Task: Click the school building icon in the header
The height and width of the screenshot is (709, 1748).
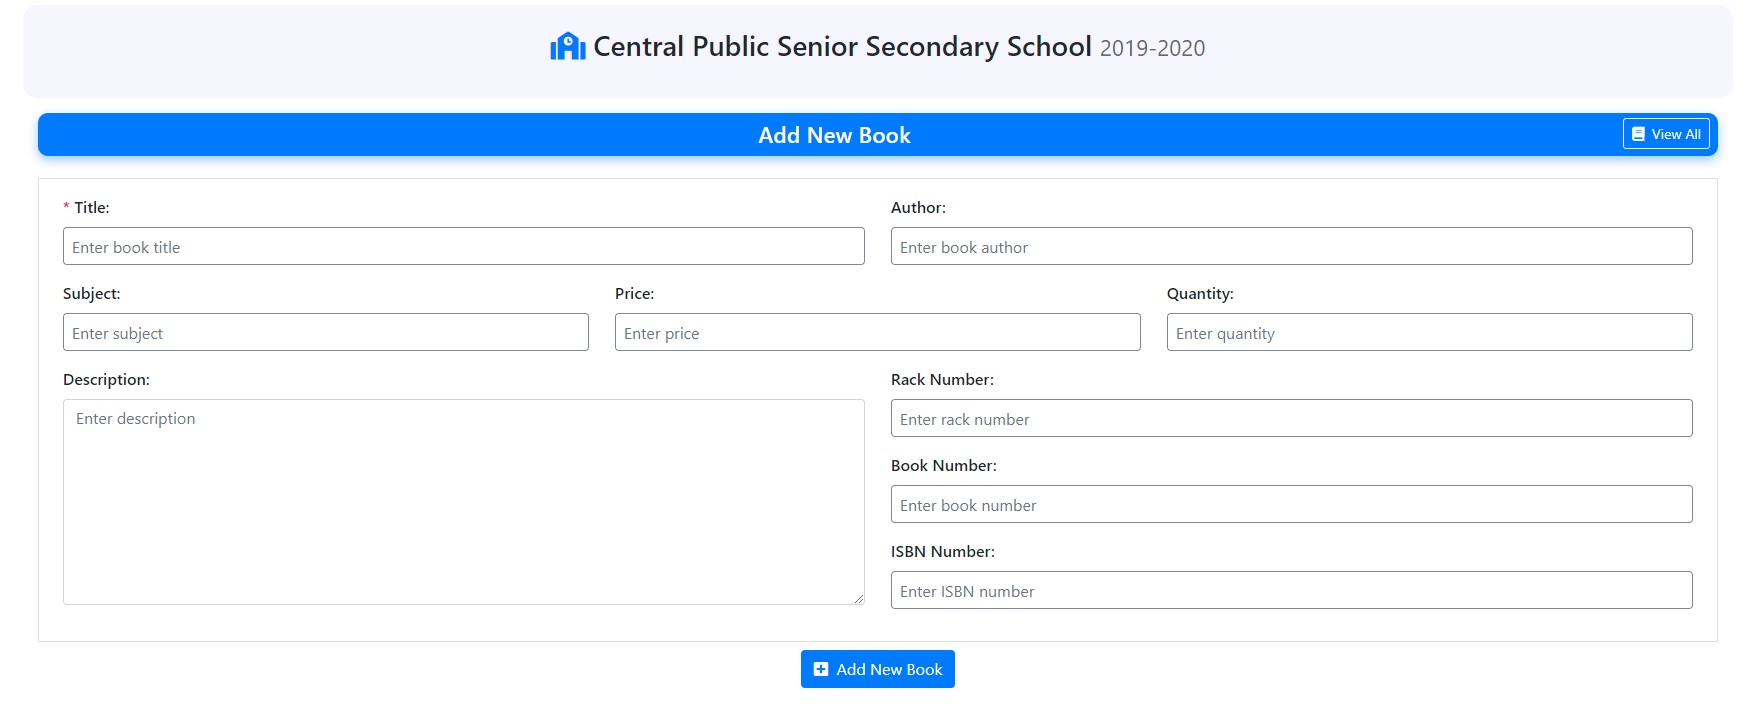Action: (567, 45)
